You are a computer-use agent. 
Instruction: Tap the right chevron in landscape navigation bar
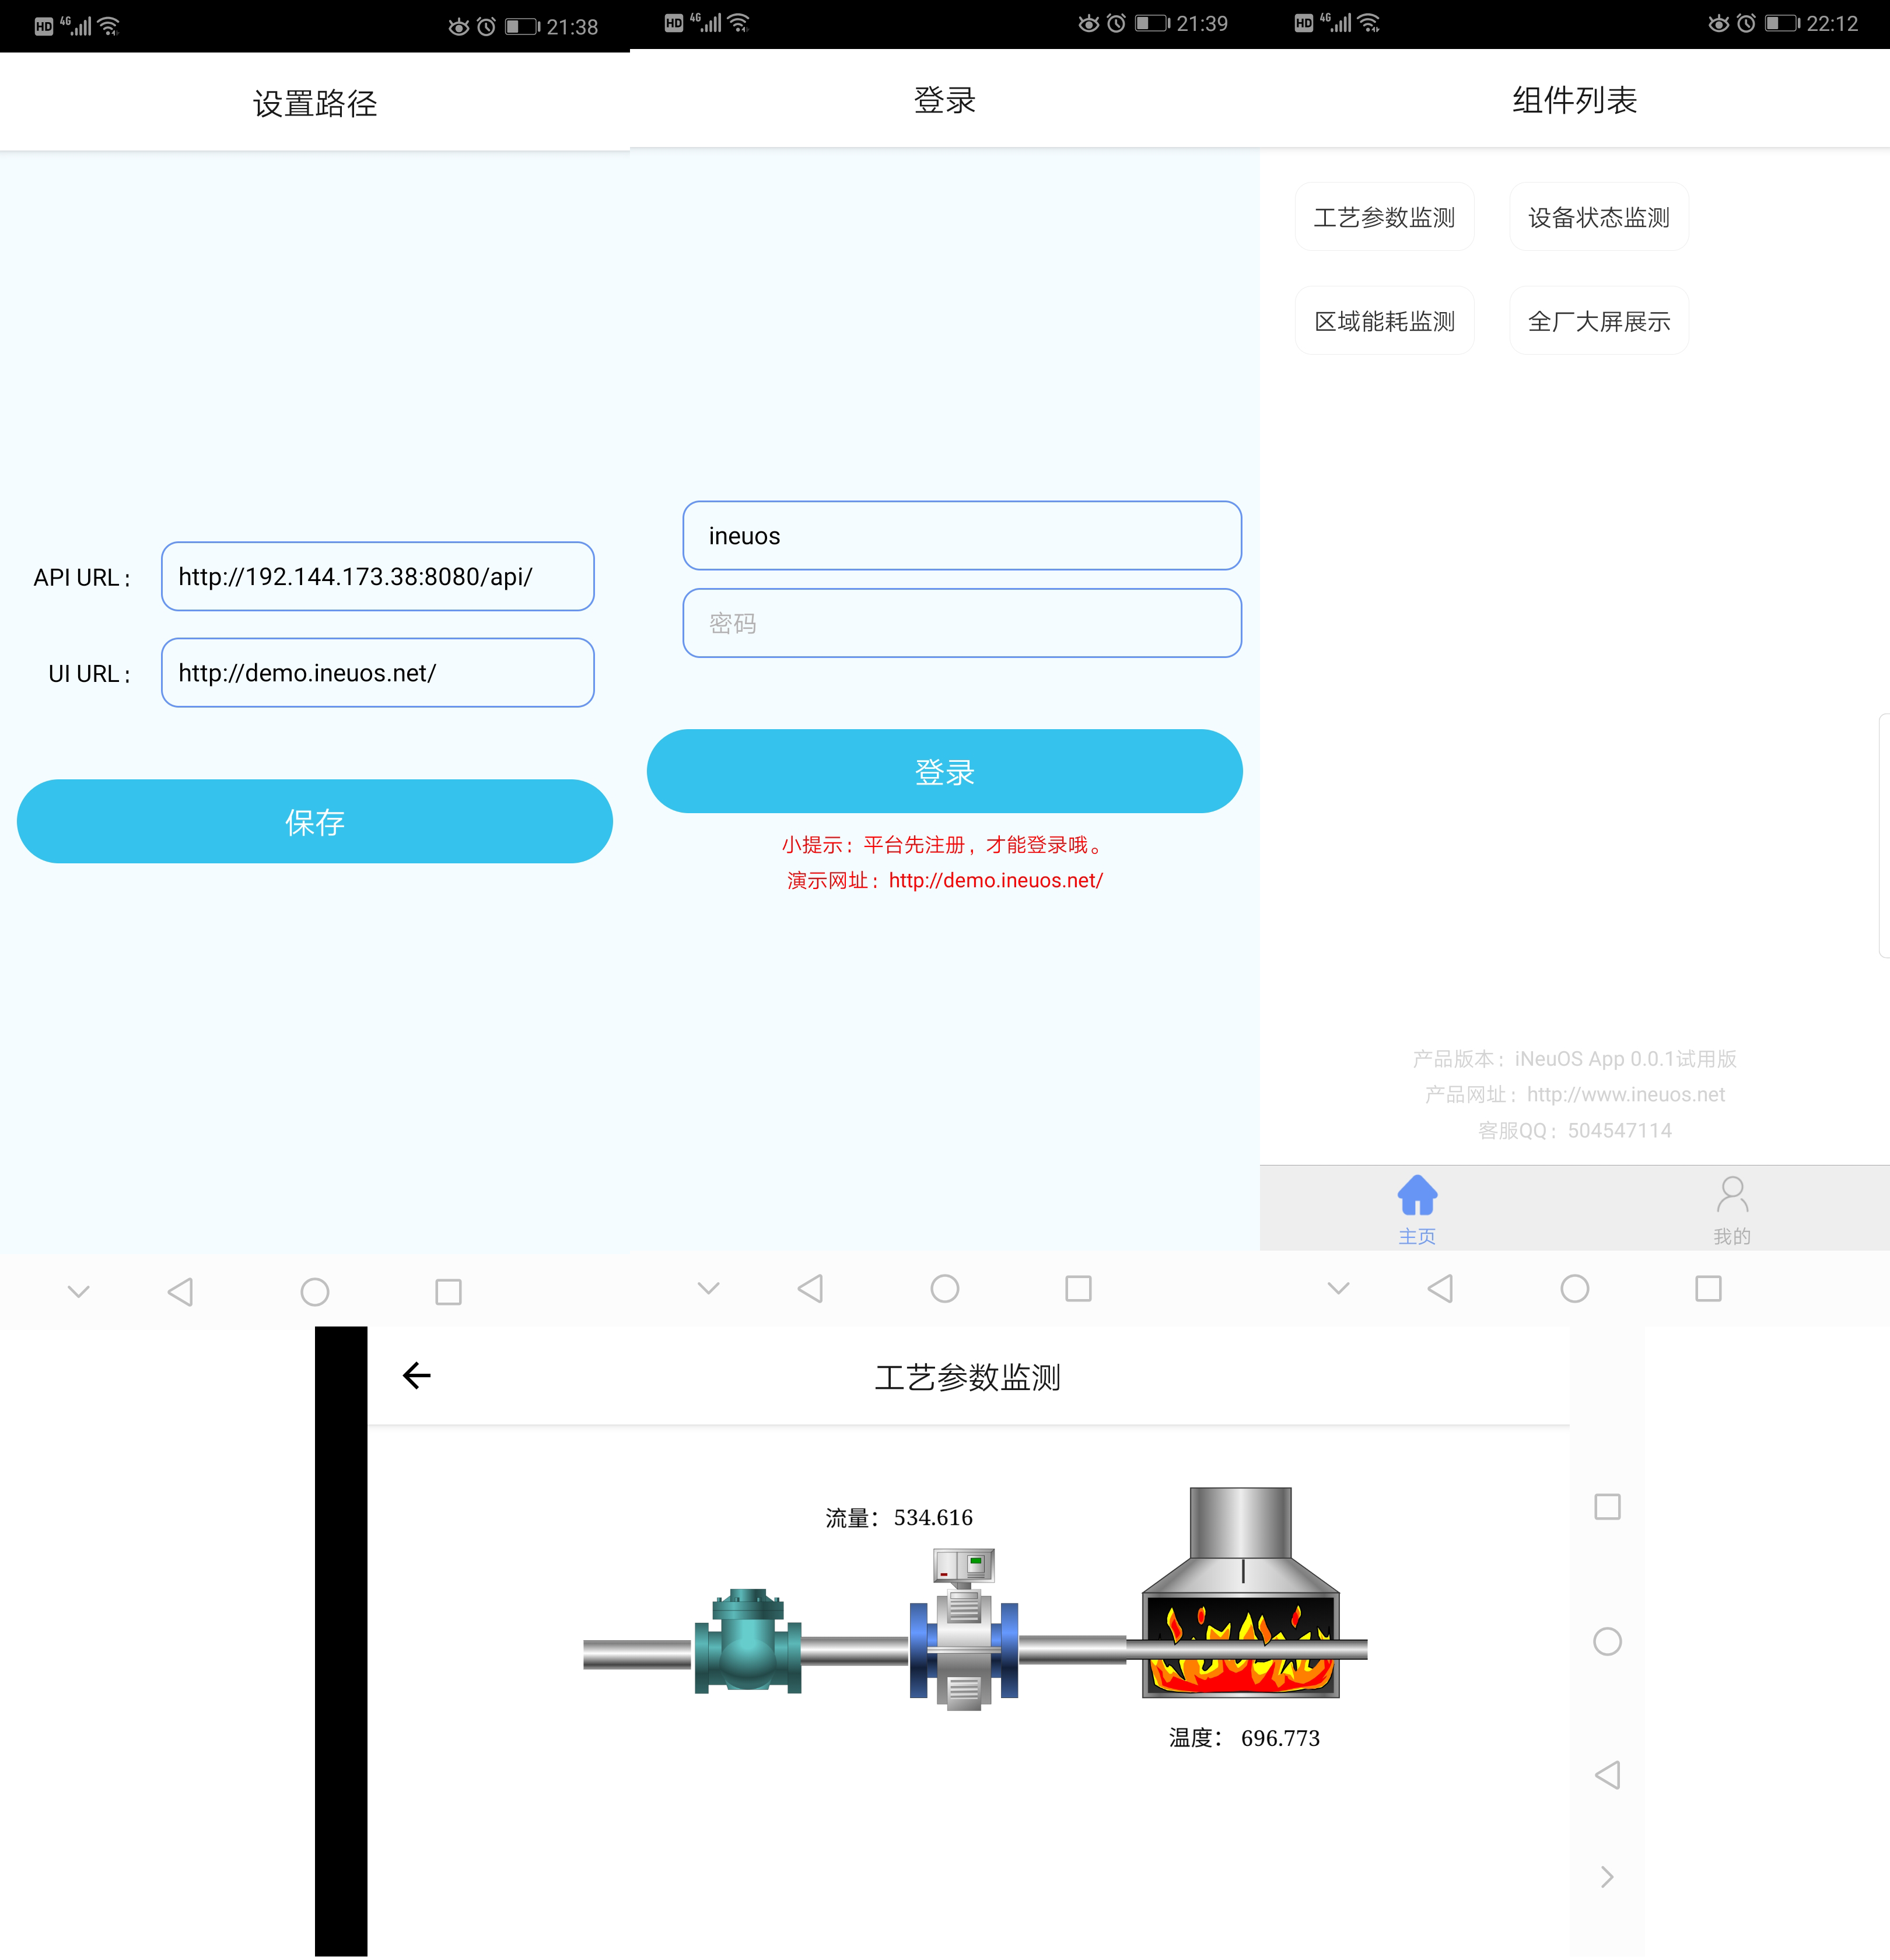tap(1606, 1877)
